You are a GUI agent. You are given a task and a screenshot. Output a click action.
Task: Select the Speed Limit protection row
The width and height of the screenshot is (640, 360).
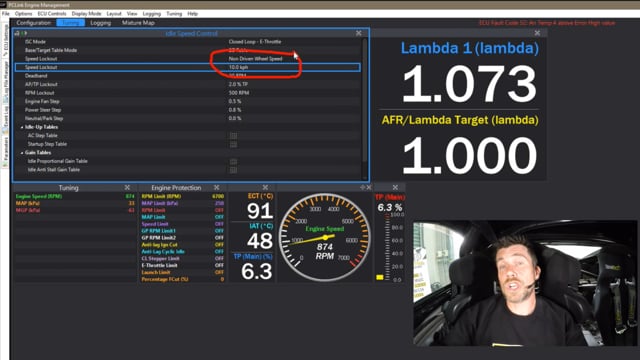pos(182,224)
